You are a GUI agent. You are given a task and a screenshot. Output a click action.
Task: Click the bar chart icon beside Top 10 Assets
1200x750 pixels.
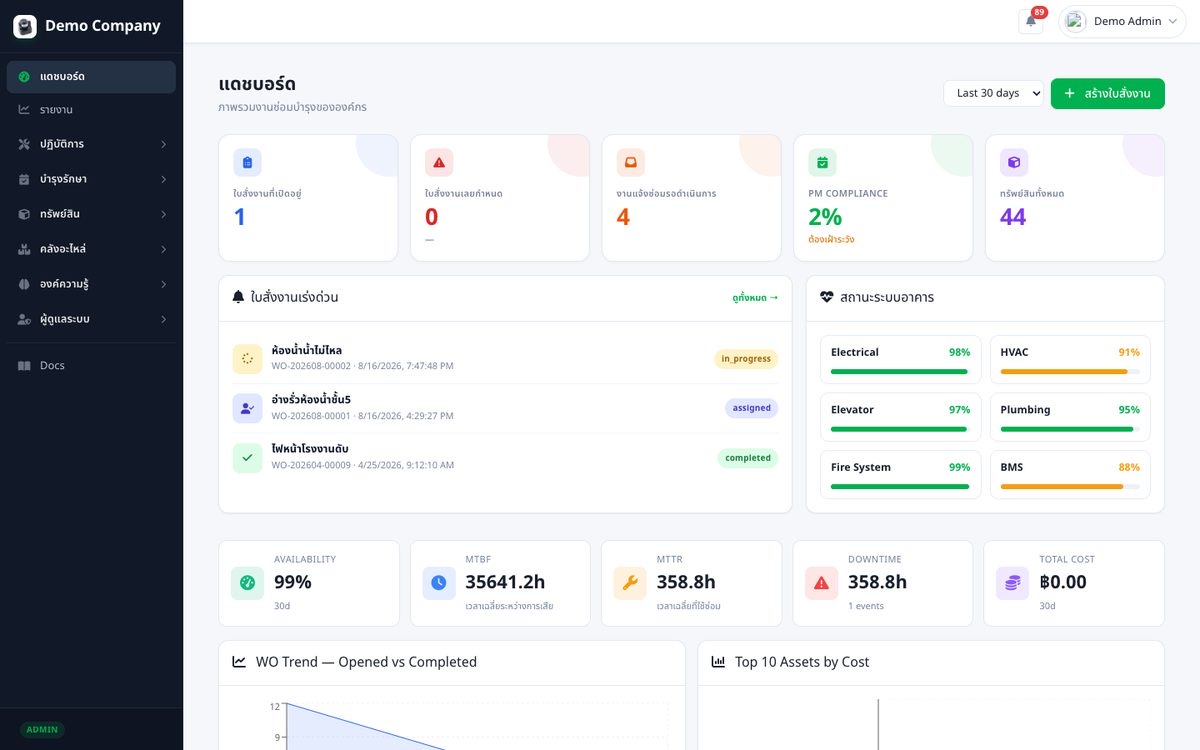[718, 662]
